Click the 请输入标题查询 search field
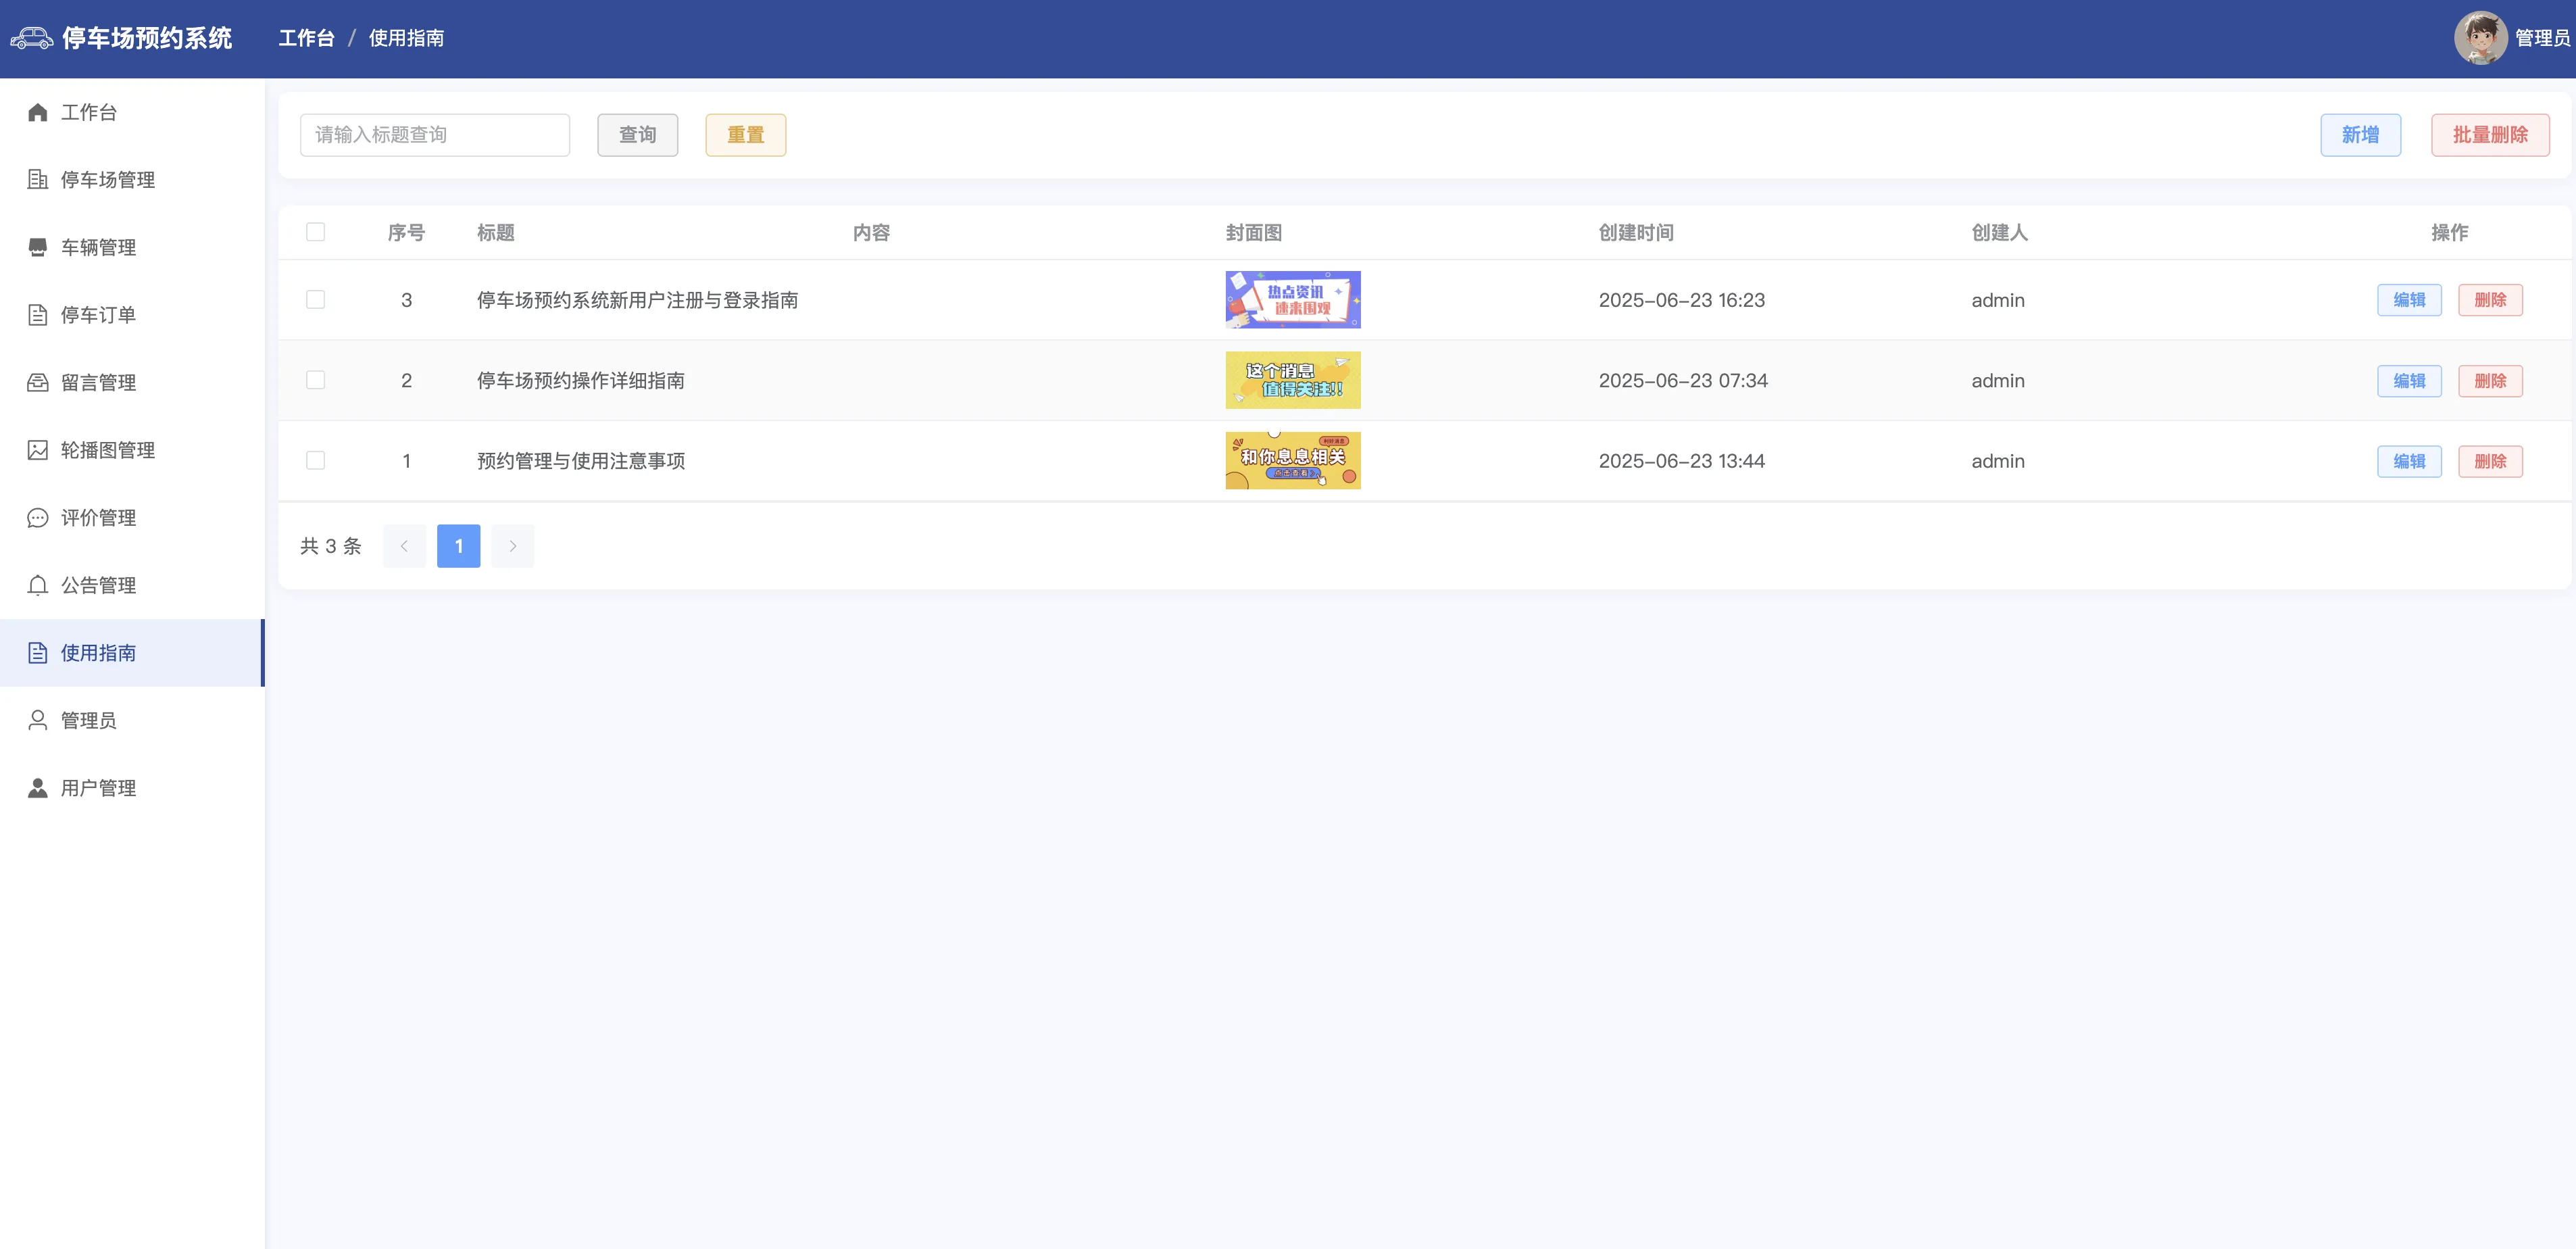The image size is (2576, 1249). [x=434, y=135]
